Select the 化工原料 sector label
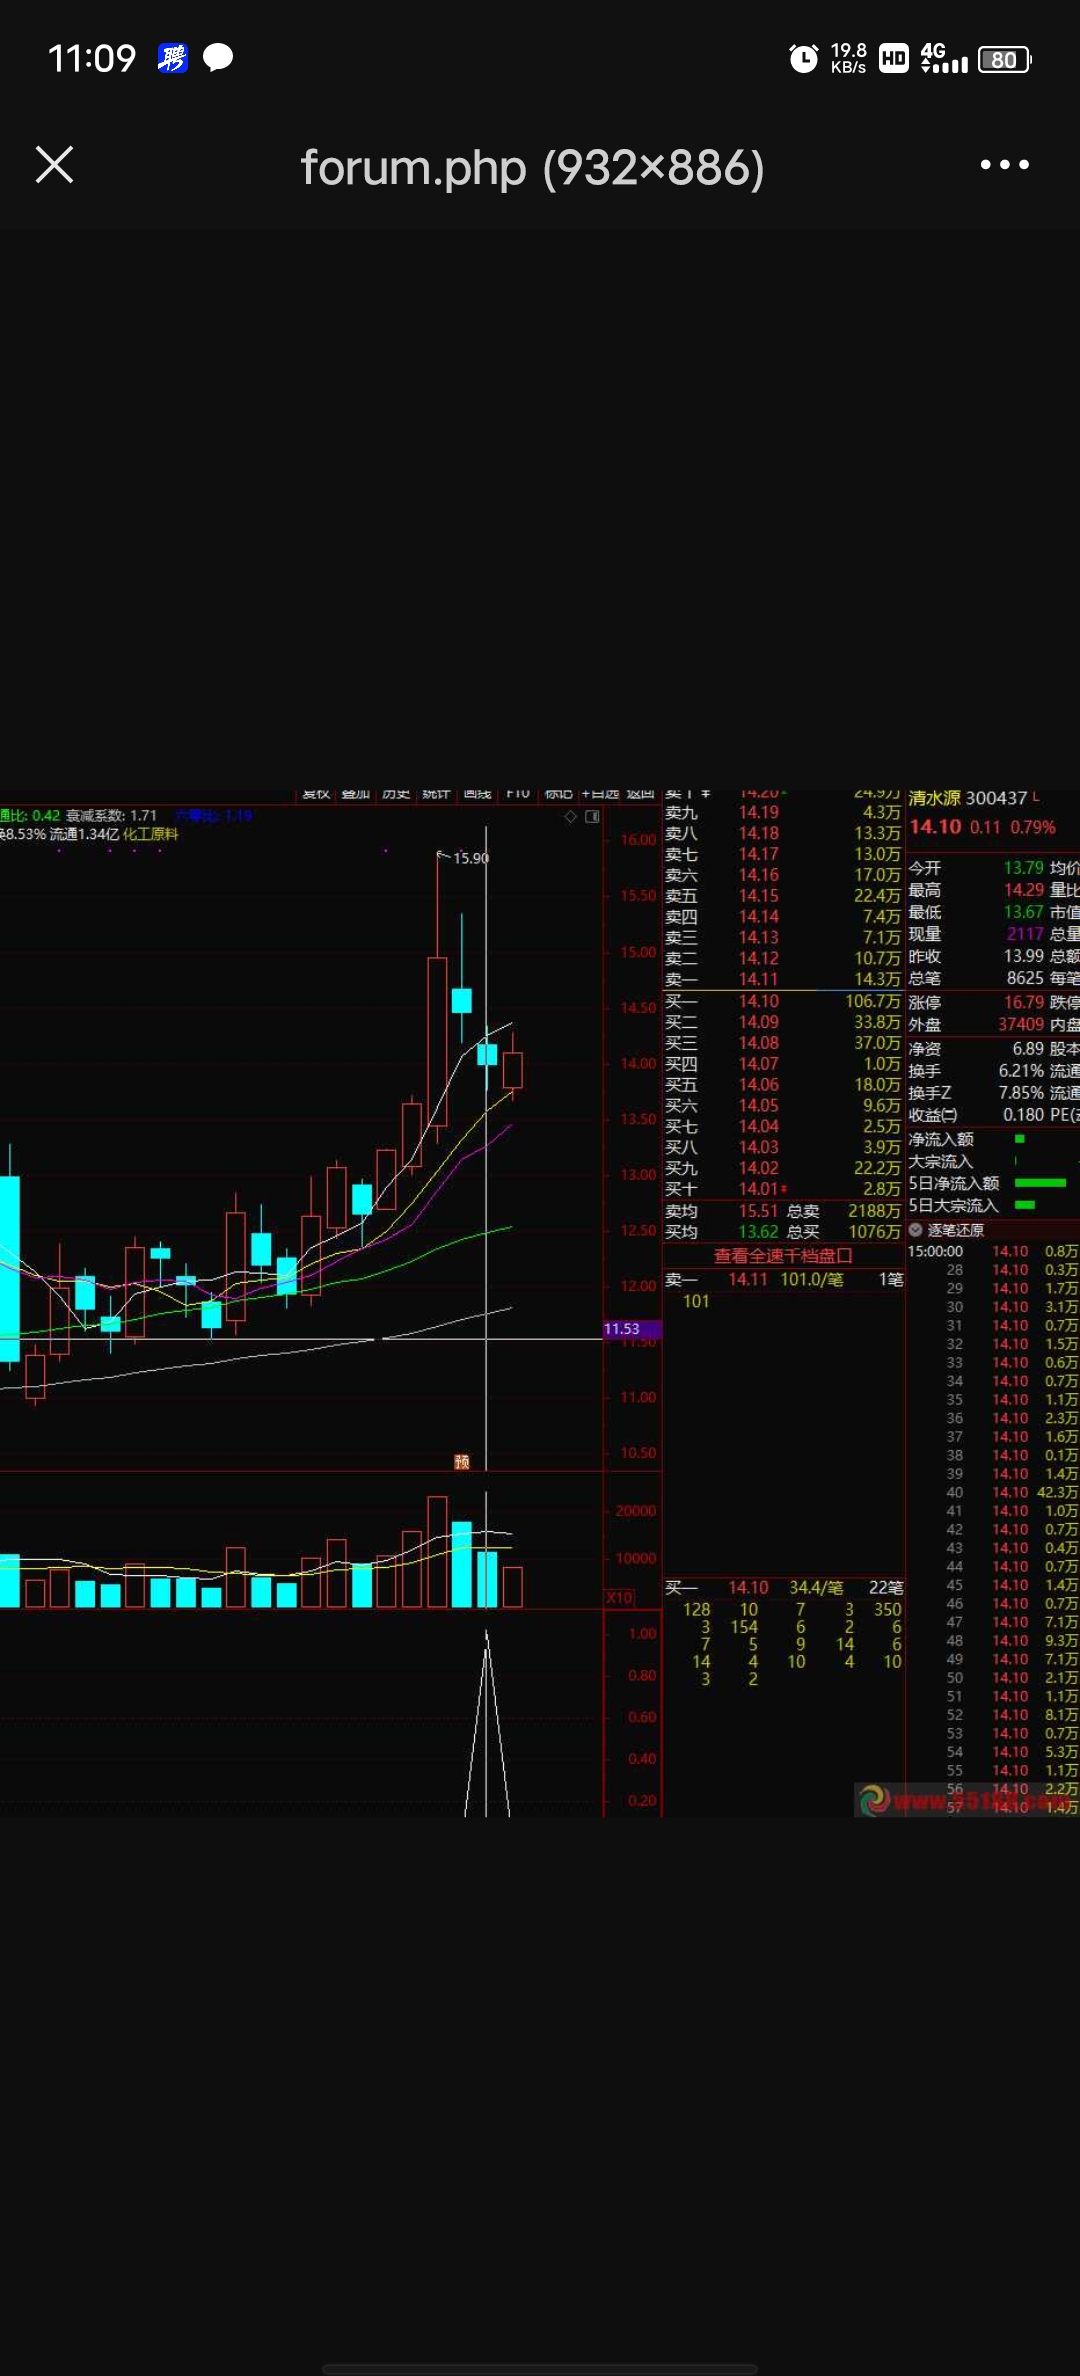 (x=150, y=834)
